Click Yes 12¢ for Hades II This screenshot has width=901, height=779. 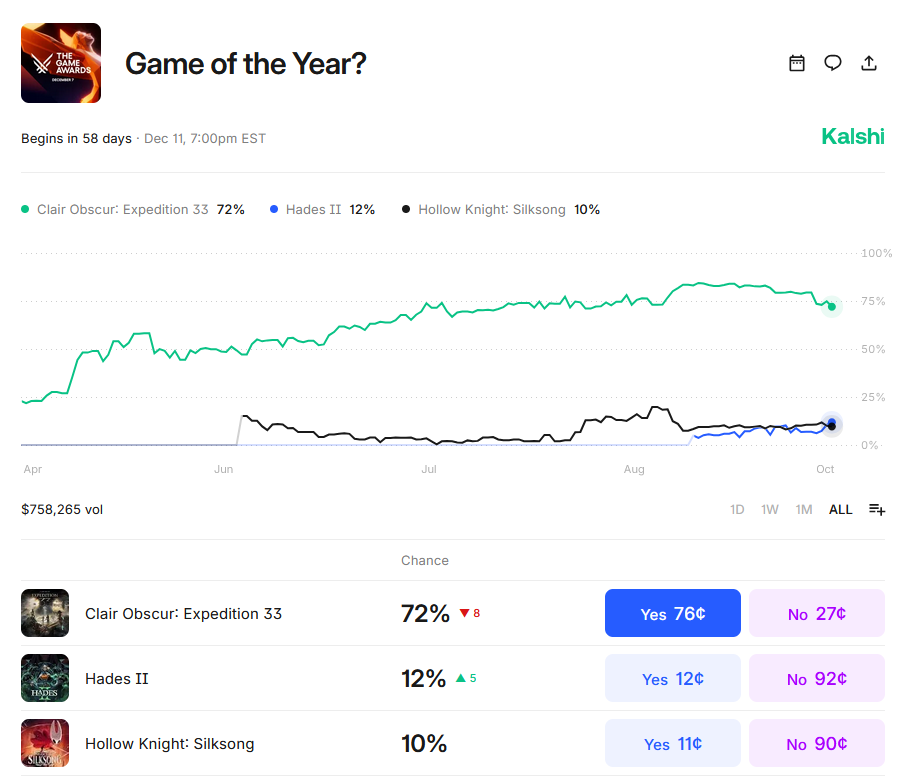click(672, 678)
